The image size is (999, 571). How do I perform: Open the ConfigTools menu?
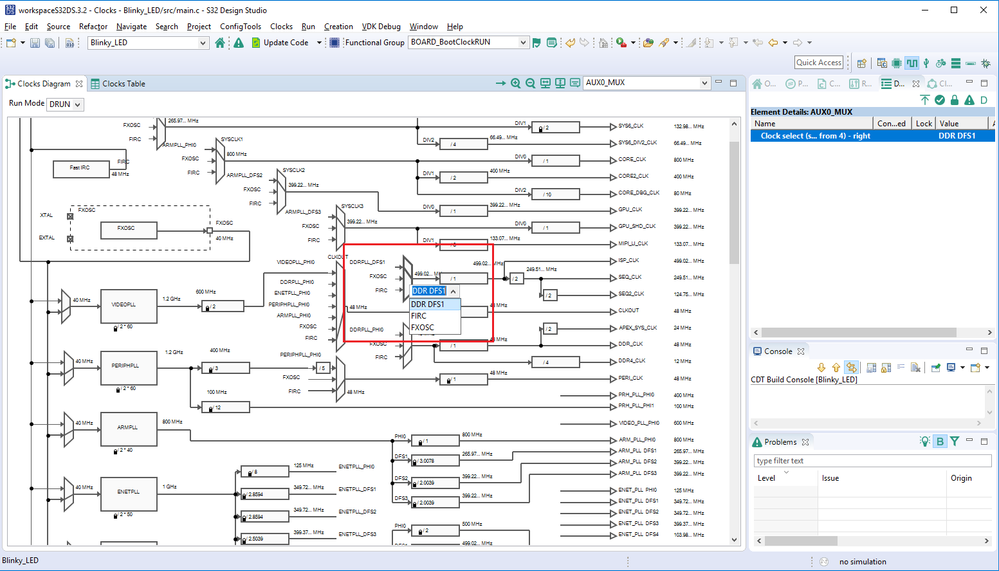tap(240, 26)
